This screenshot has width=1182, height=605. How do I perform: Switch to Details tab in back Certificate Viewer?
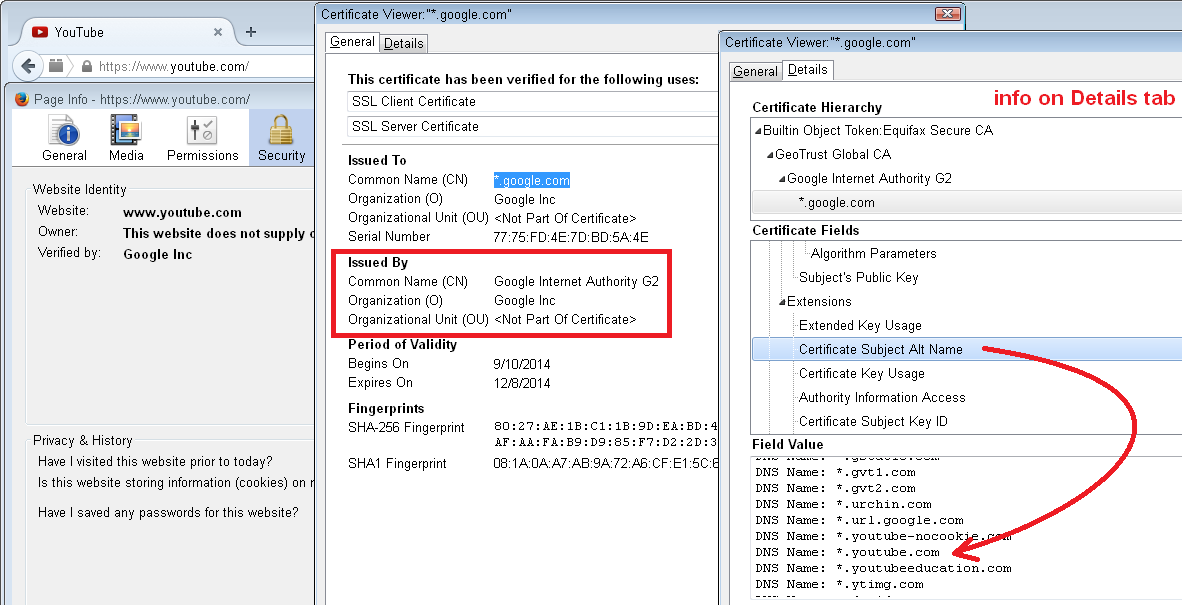pyautogui.click(x=404, y=43)
